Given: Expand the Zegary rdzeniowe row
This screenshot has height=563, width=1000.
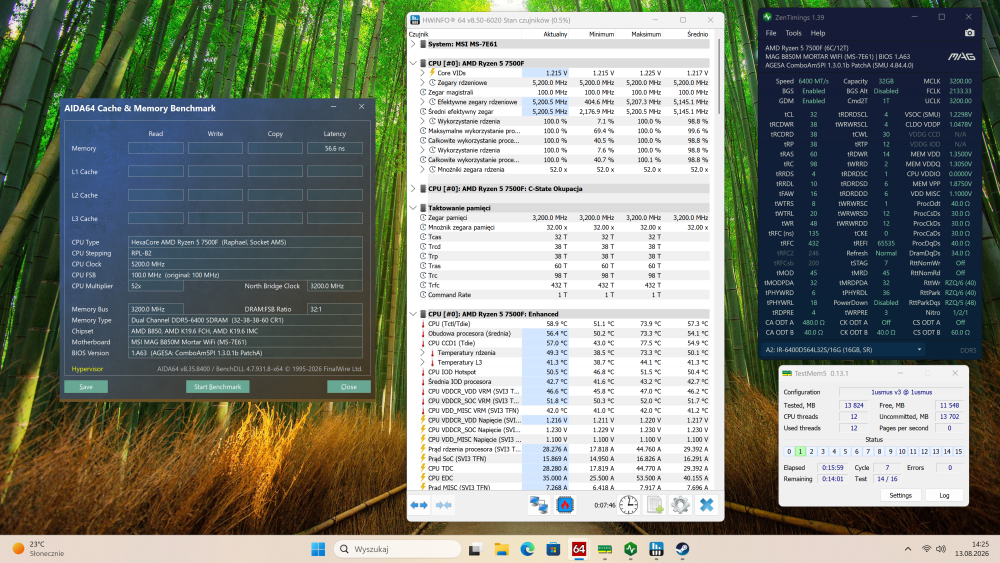Looking at the screenshot, I should point(422,82).
